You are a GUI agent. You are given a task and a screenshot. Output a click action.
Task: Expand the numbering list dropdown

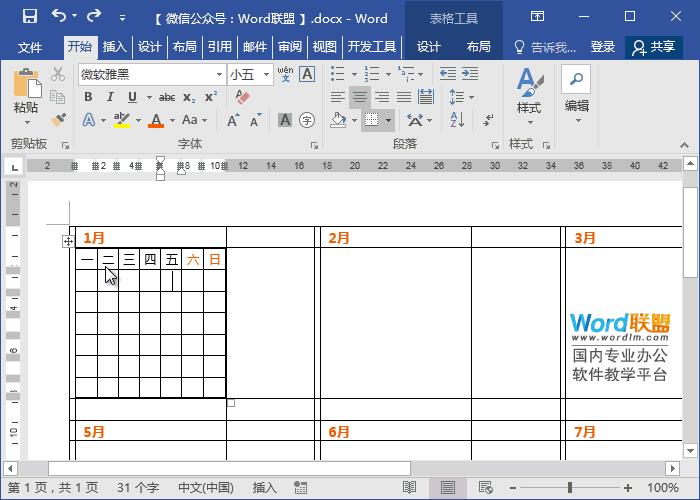point(388,74)
